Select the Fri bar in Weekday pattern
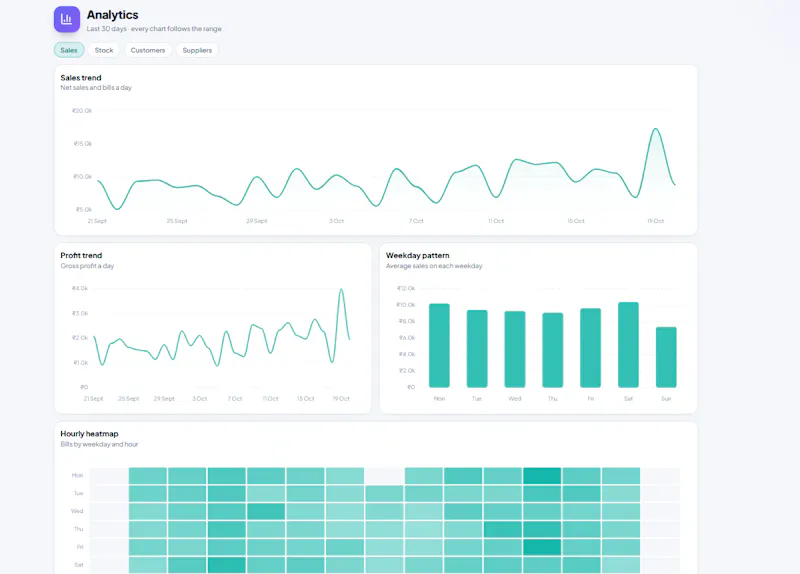 (x=590, y=347)
